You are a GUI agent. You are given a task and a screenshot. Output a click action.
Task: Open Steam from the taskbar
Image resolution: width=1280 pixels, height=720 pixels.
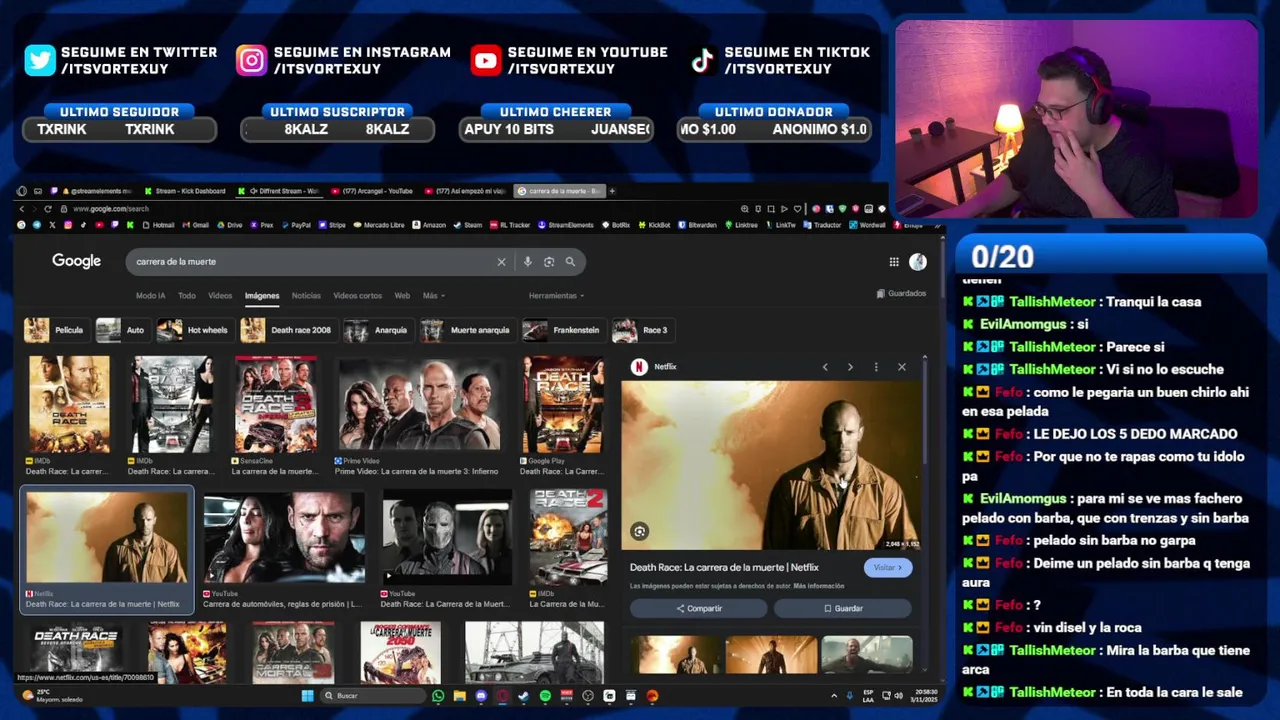tap(524, 696)
